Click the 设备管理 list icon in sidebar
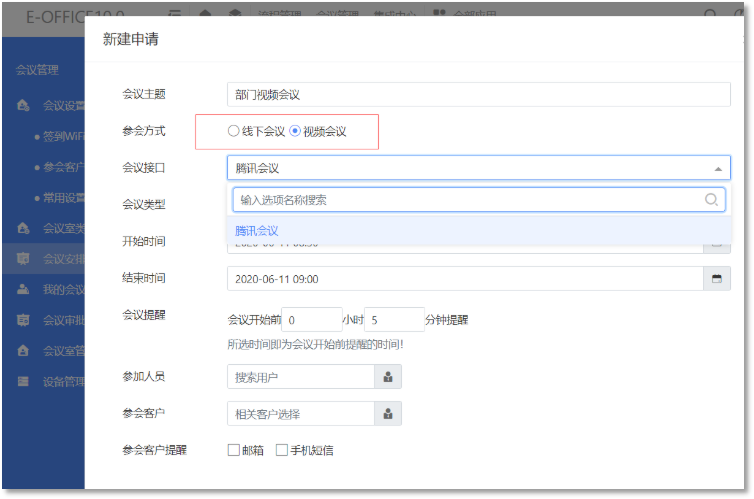The image size is (754, 499). 23,381
